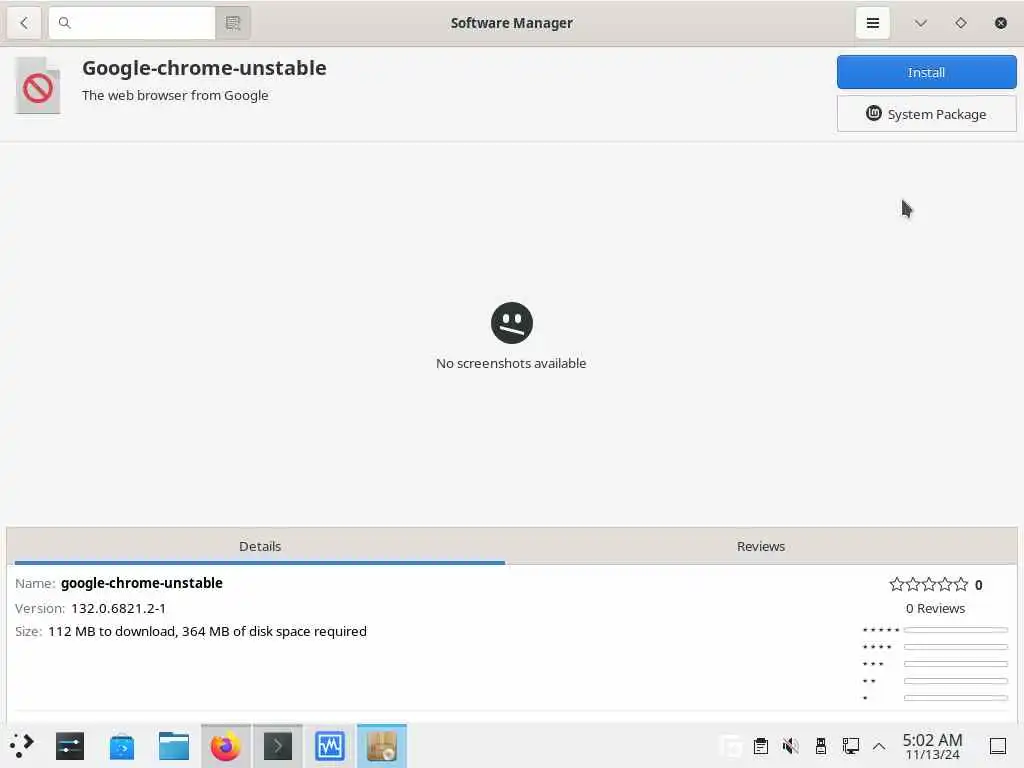Open the terminal from the taskbar

[x=278, y=746]
